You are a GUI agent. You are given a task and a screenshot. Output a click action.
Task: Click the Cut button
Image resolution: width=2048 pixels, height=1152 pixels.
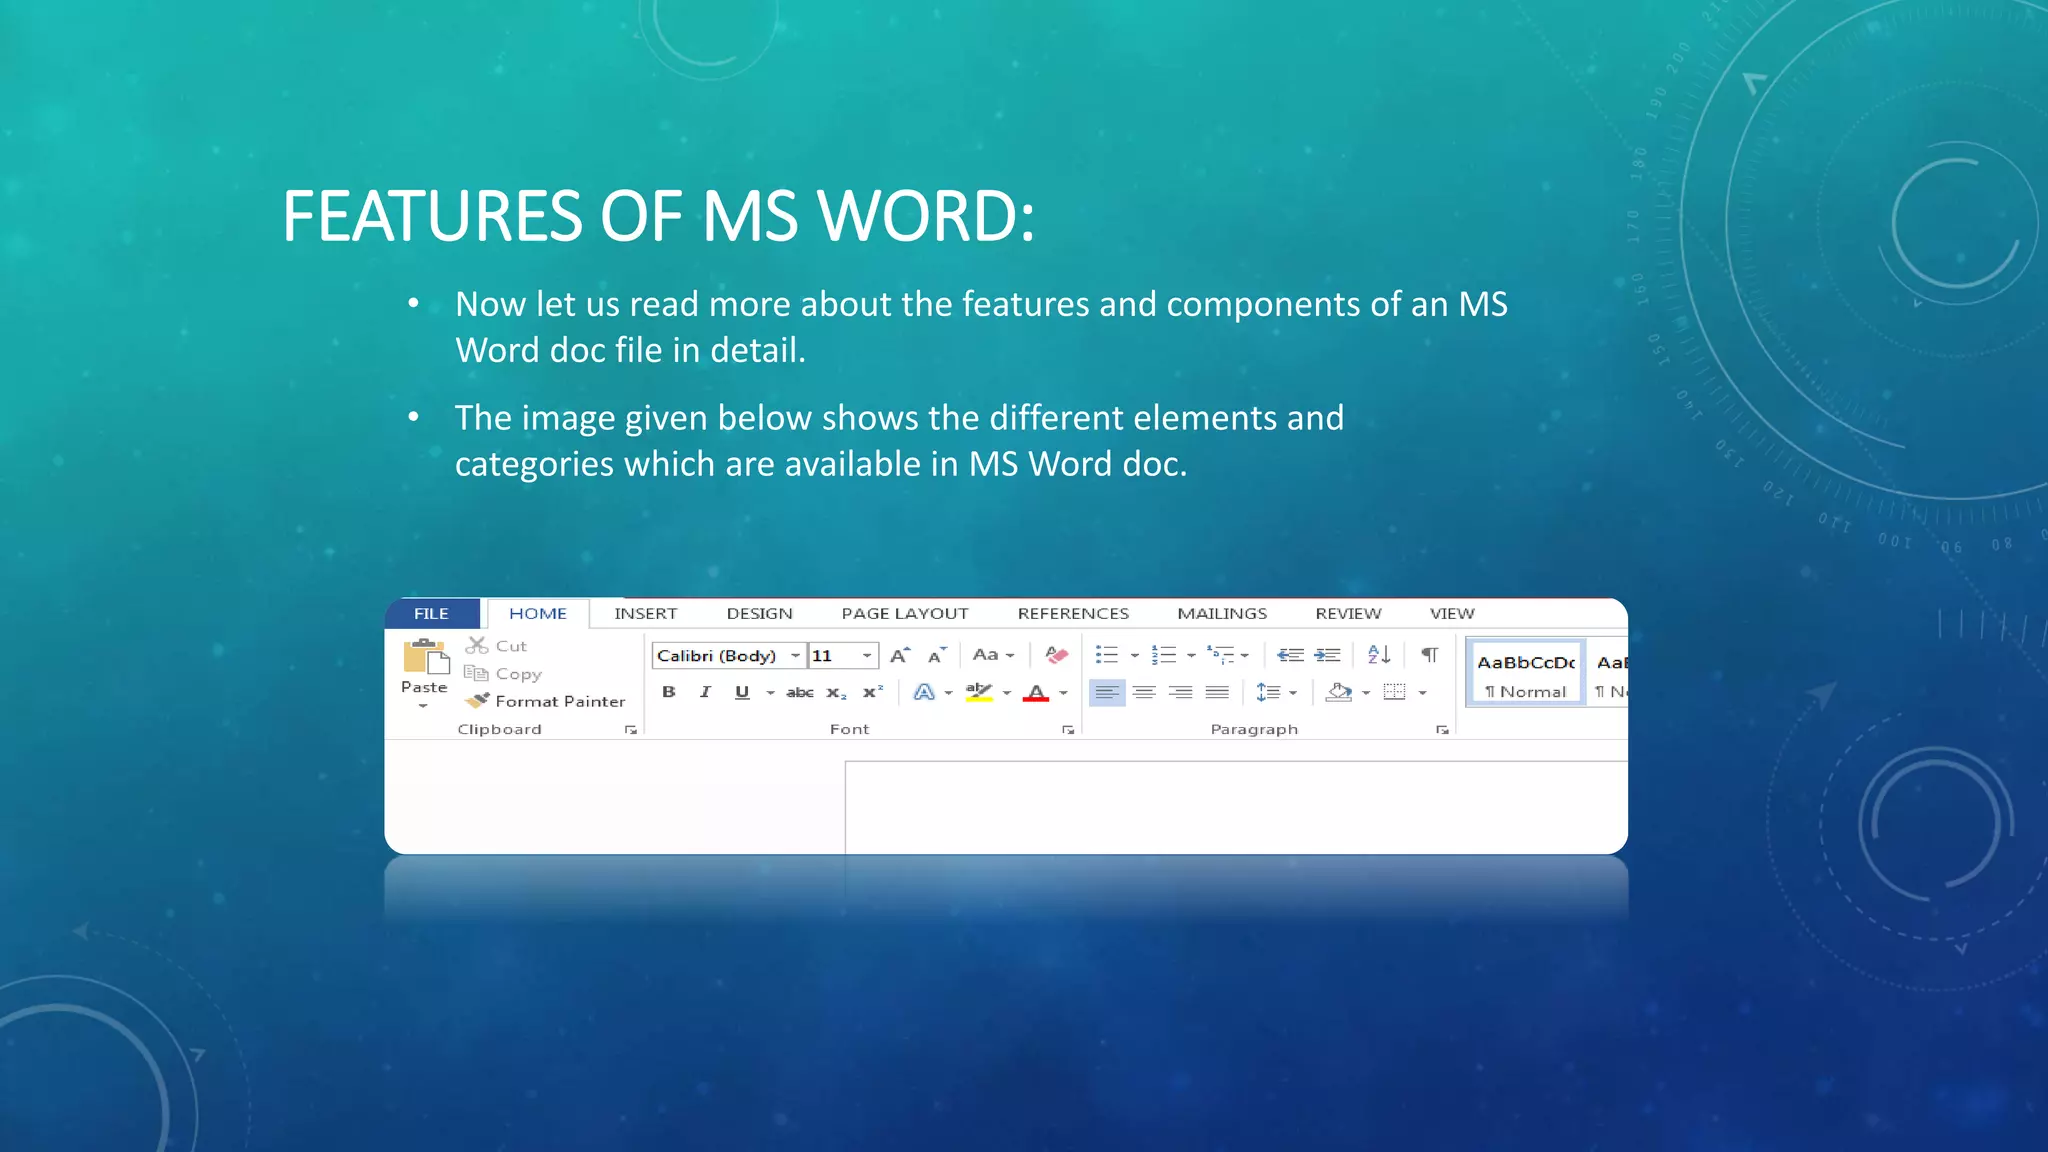click(497, 646)
